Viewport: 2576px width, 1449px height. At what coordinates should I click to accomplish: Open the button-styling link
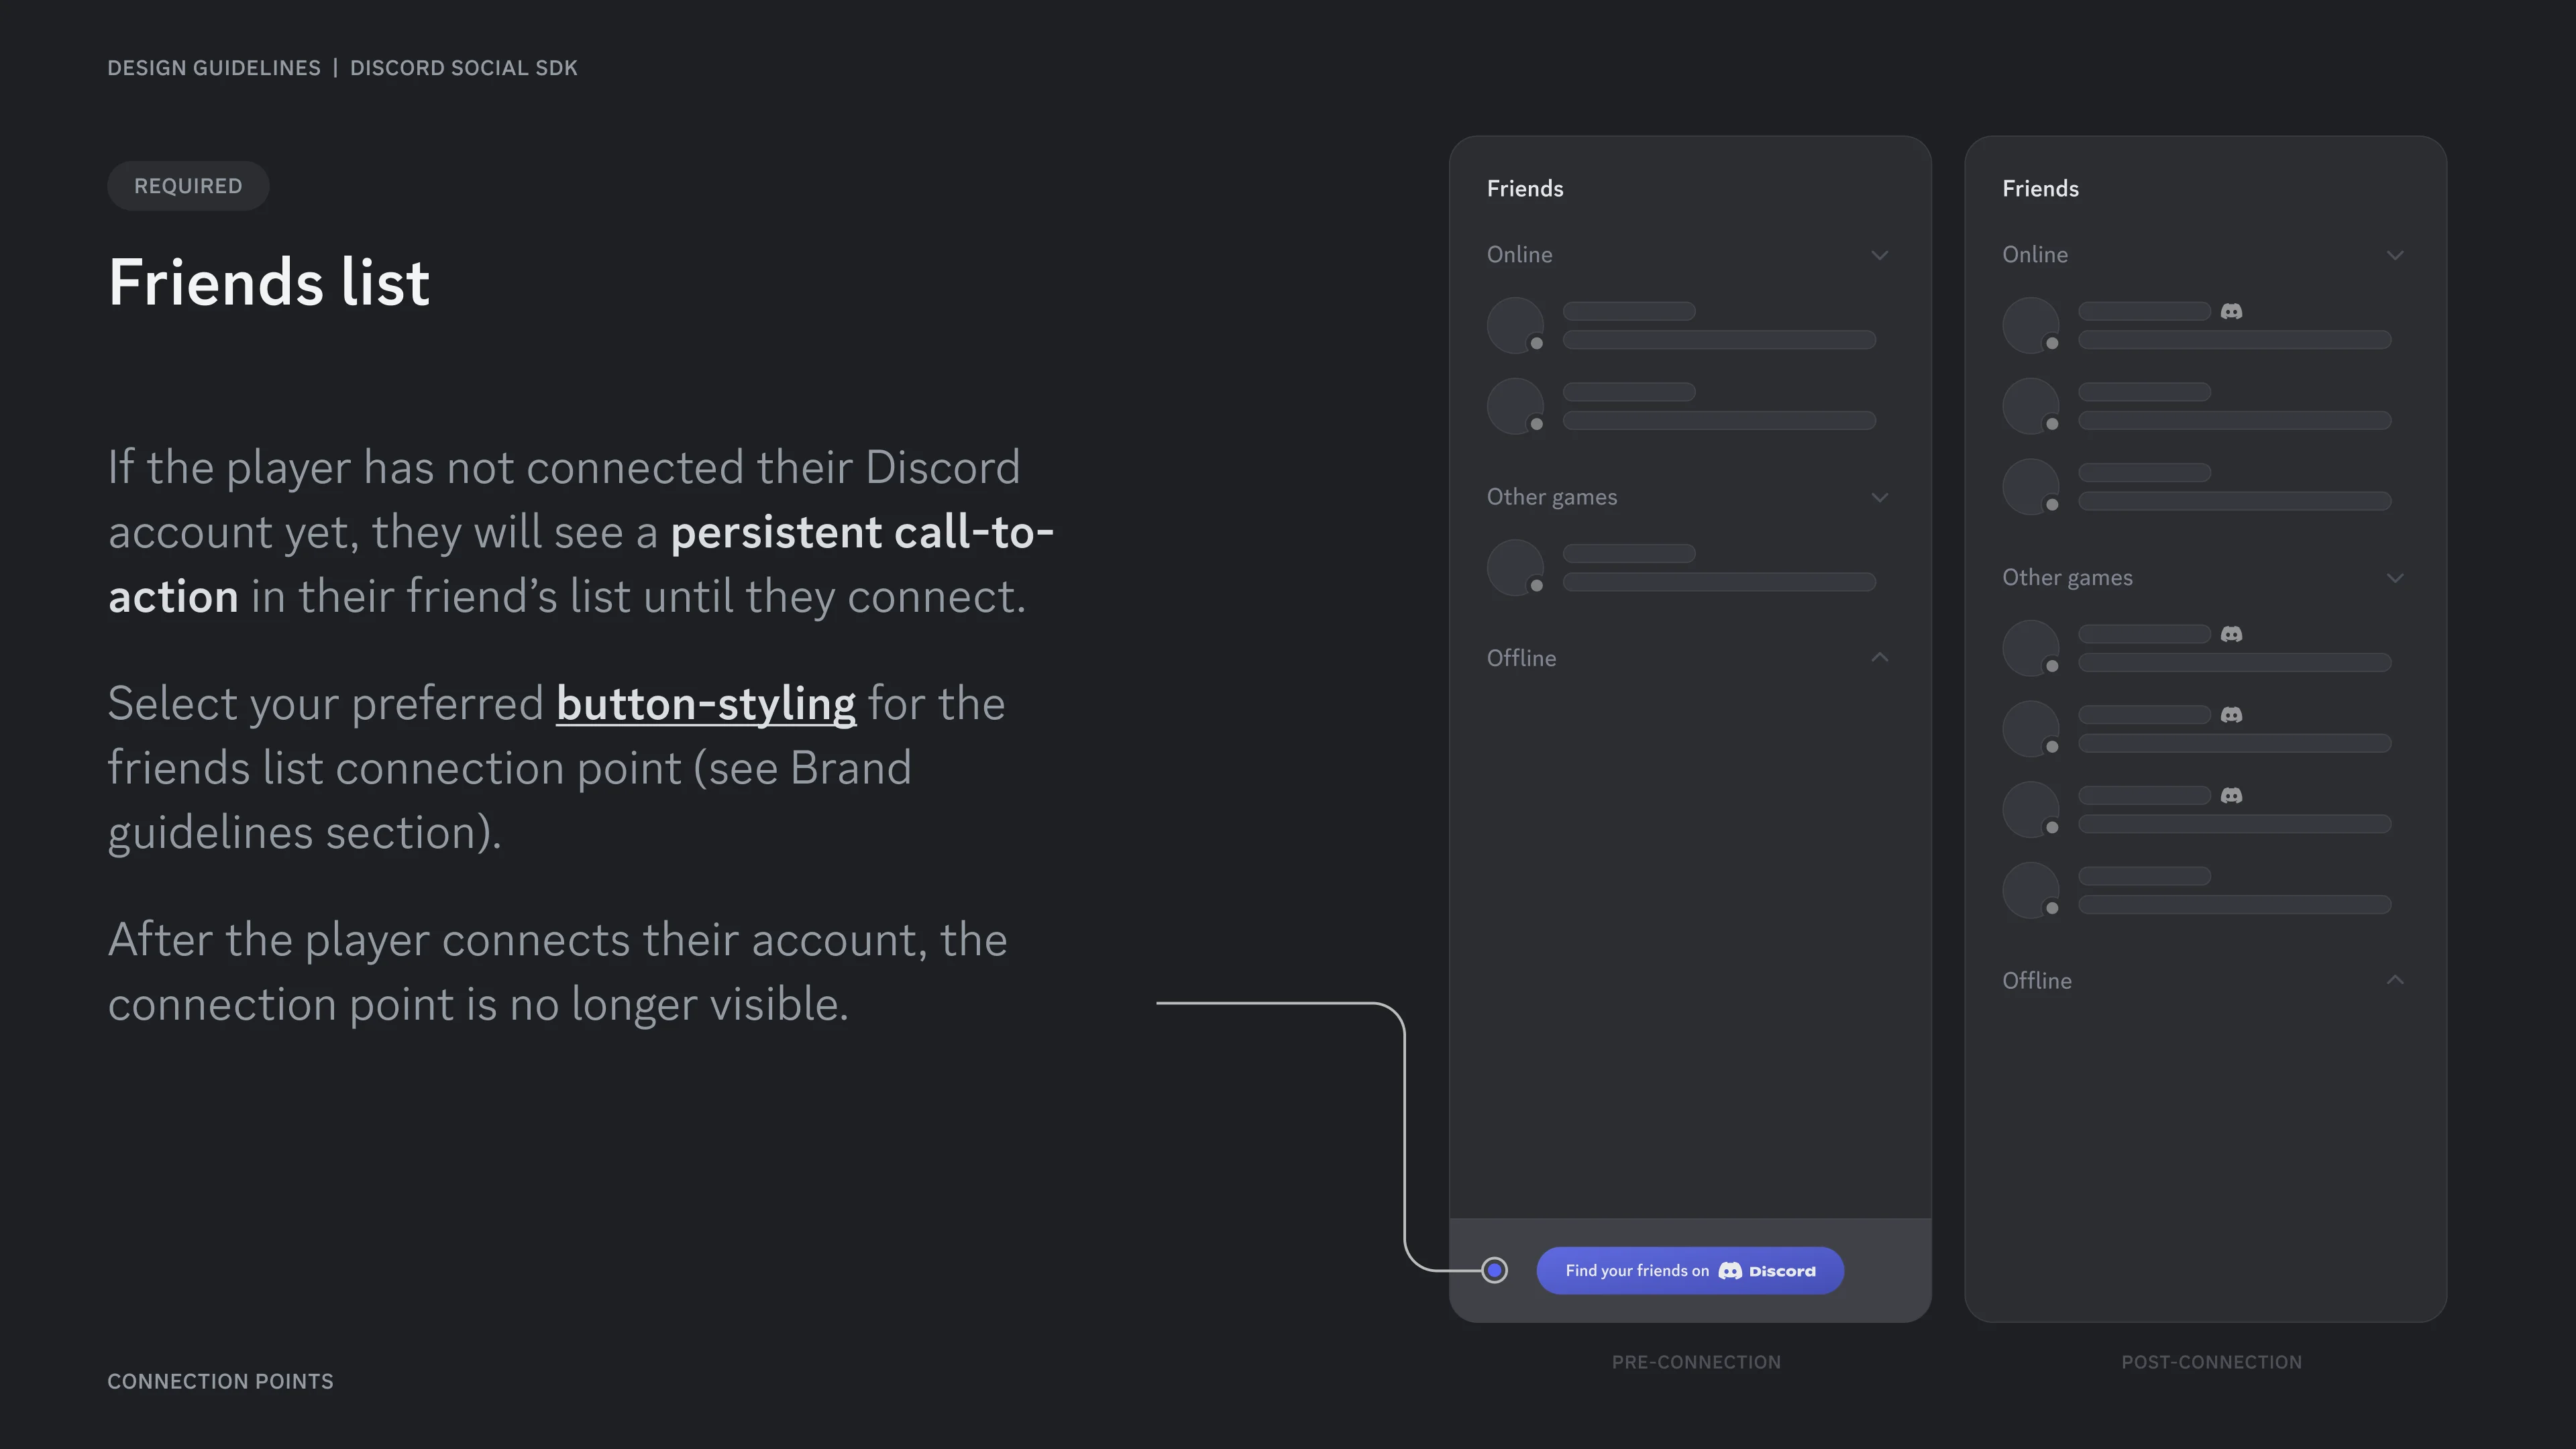706,704
